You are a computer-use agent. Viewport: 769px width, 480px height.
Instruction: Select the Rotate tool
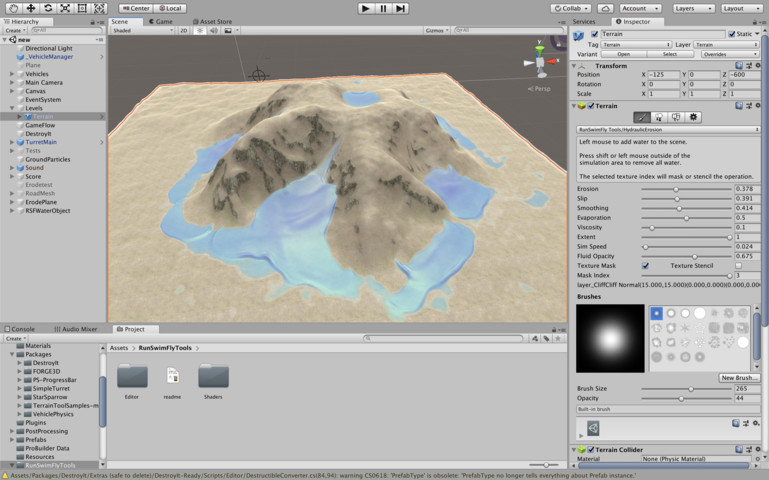tap(48, 8)
